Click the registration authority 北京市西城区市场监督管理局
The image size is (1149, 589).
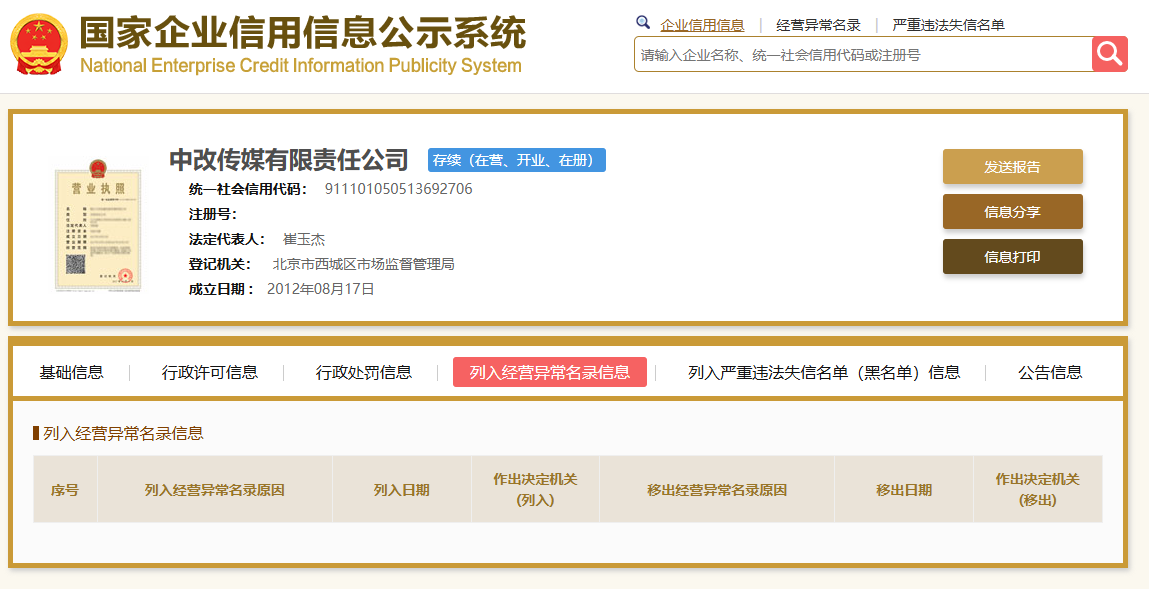pyautogui.click(x=363, y=264)
